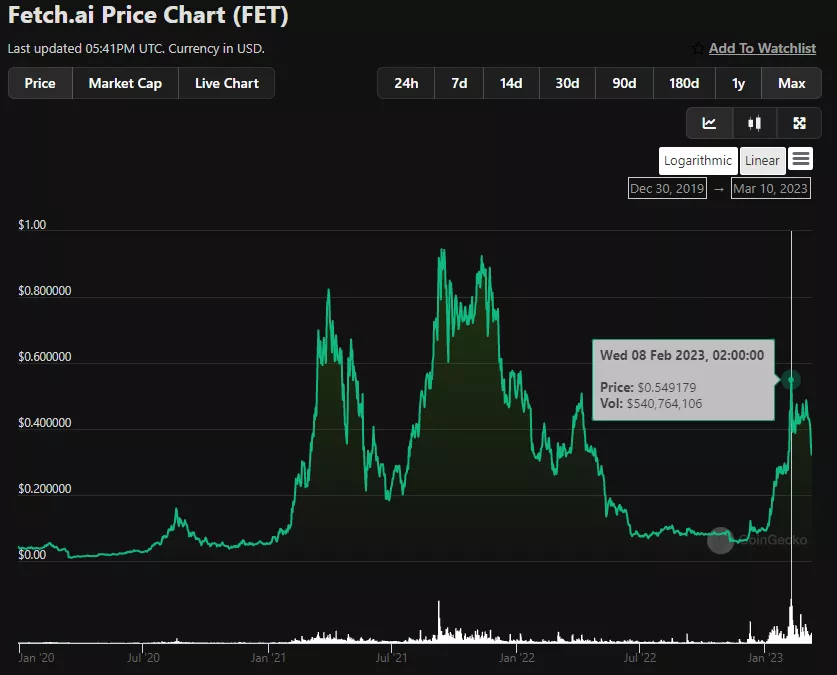Set time range to 7d

pos(459,83)
